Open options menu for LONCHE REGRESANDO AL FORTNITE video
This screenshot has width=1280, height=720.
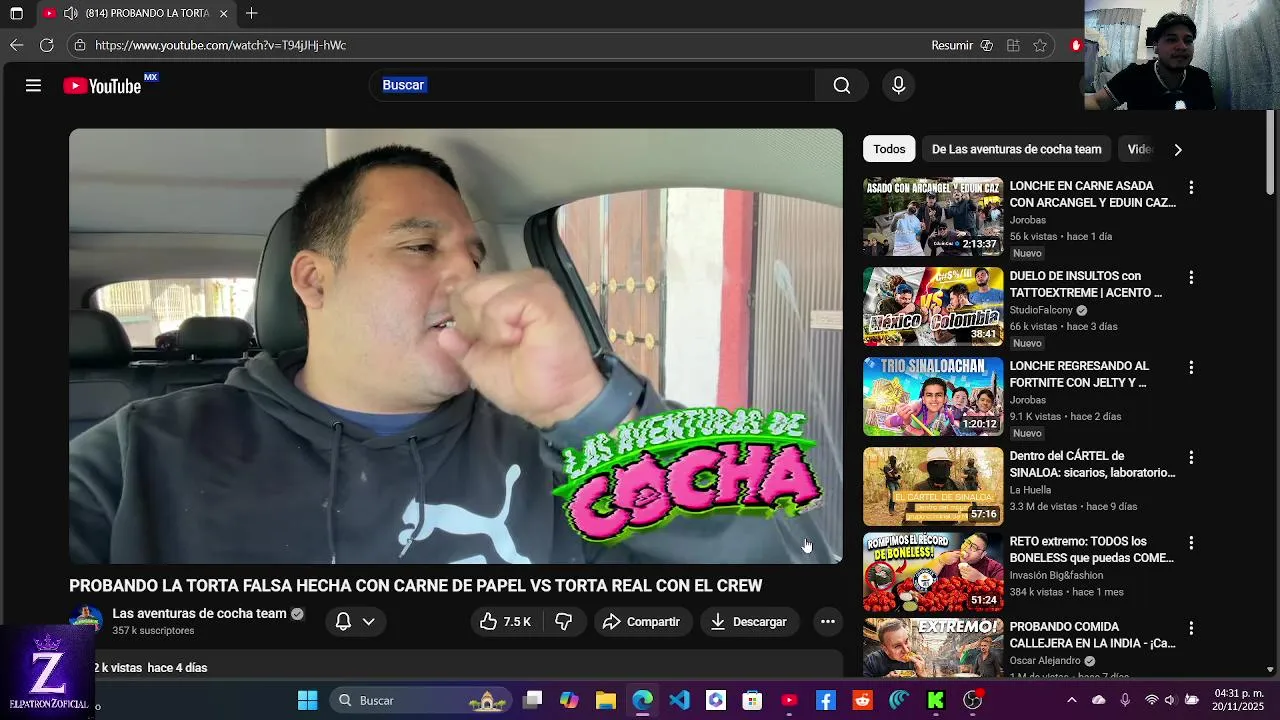point(1191,367)
